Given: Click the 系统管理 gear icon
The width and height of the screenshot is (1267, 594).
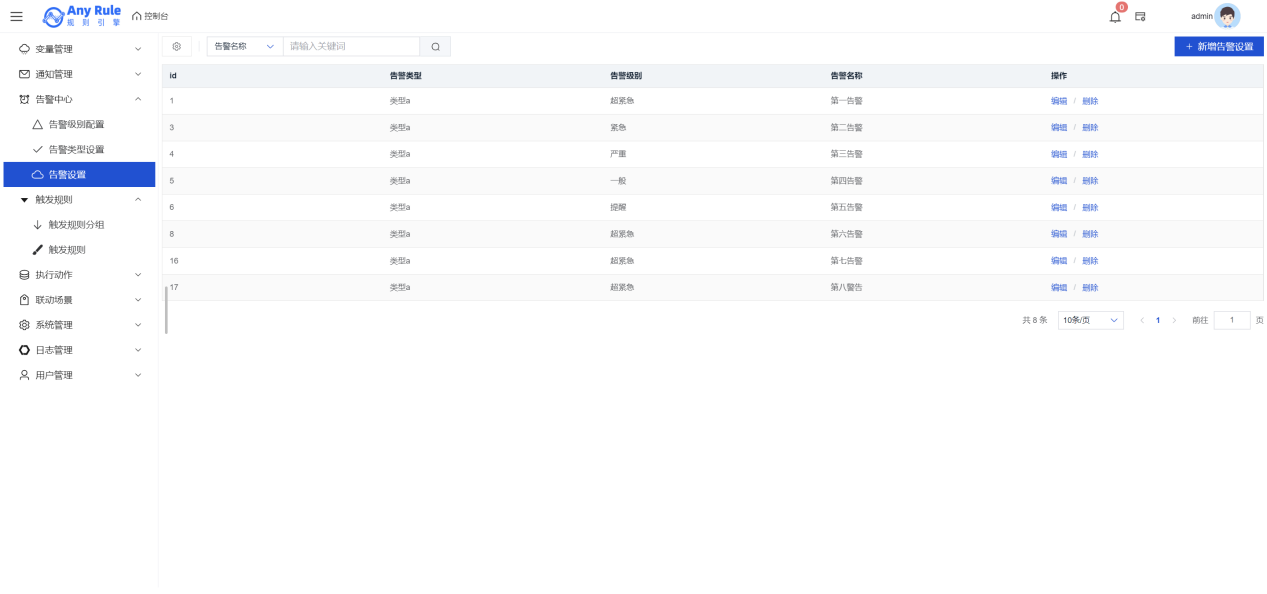Looking at the screenshot, I should coord(25,324).
